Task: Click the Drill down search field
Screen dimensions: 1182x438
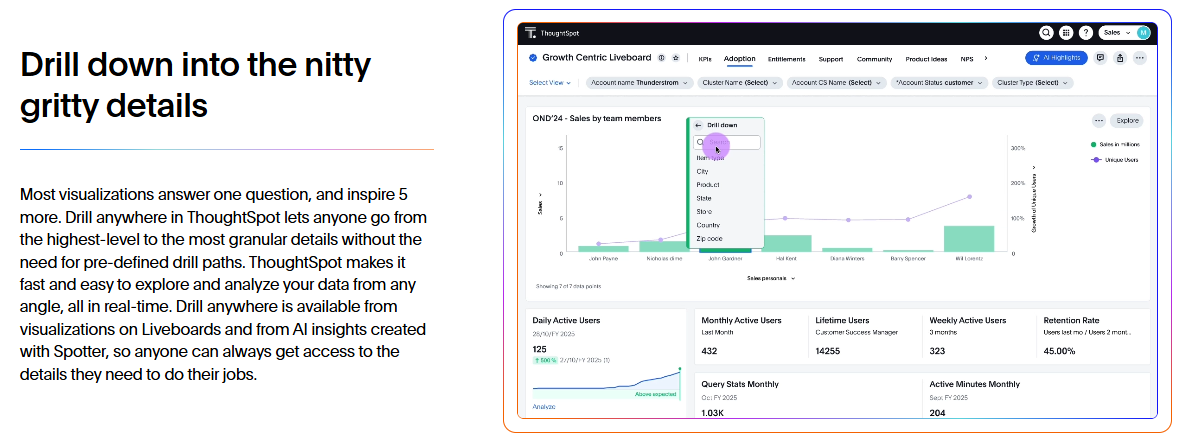Action: click(x=728, y=143)
